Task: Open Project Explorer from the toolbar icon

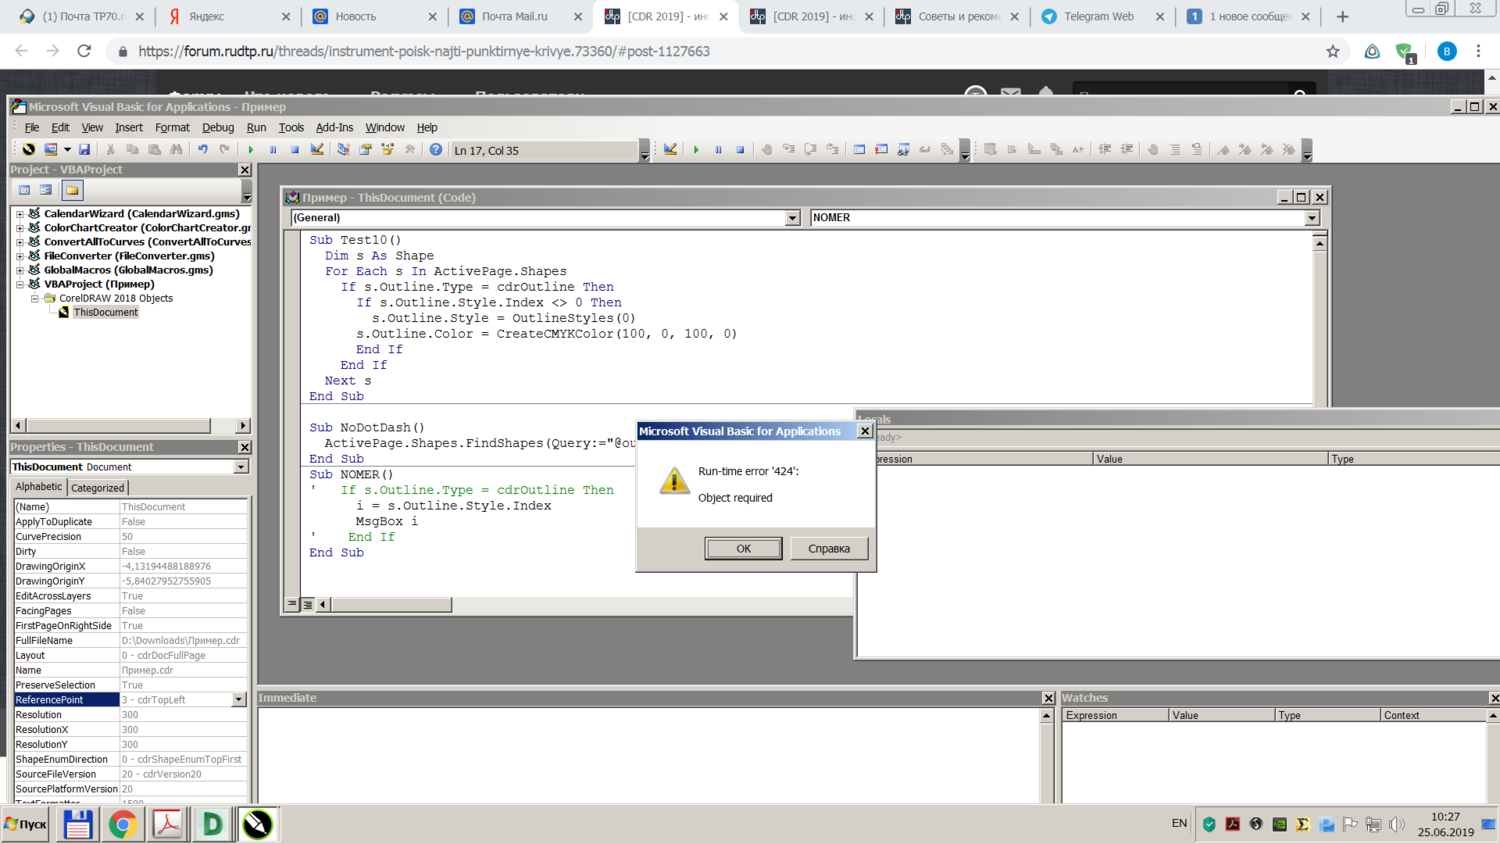Action: pos(343,150)
